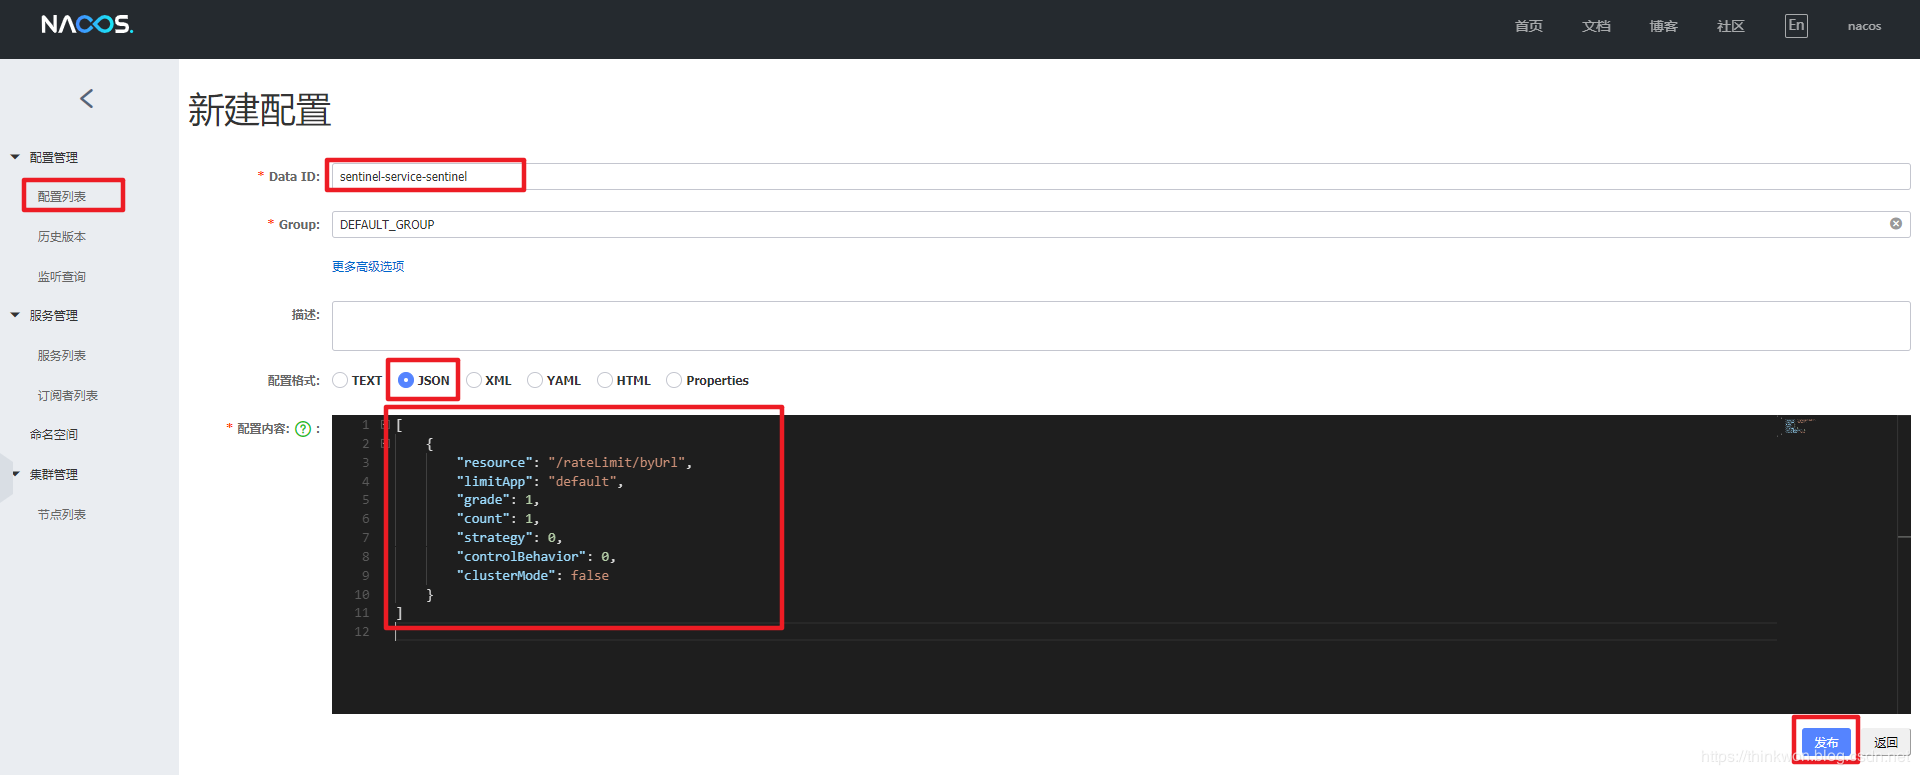Collapse the sidebar with back arrow
1920x775 pixels.
point(87,98)
